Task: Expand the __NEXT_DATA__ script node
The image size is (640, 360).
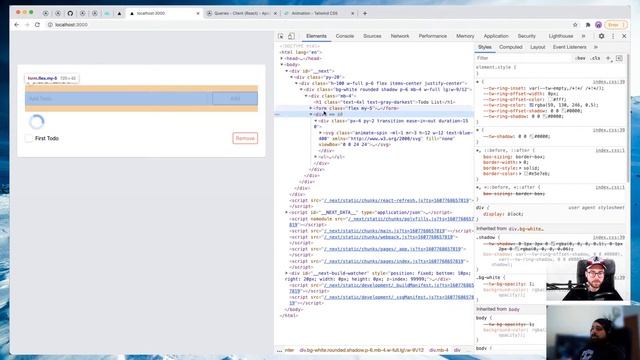Action: [287, 213]
